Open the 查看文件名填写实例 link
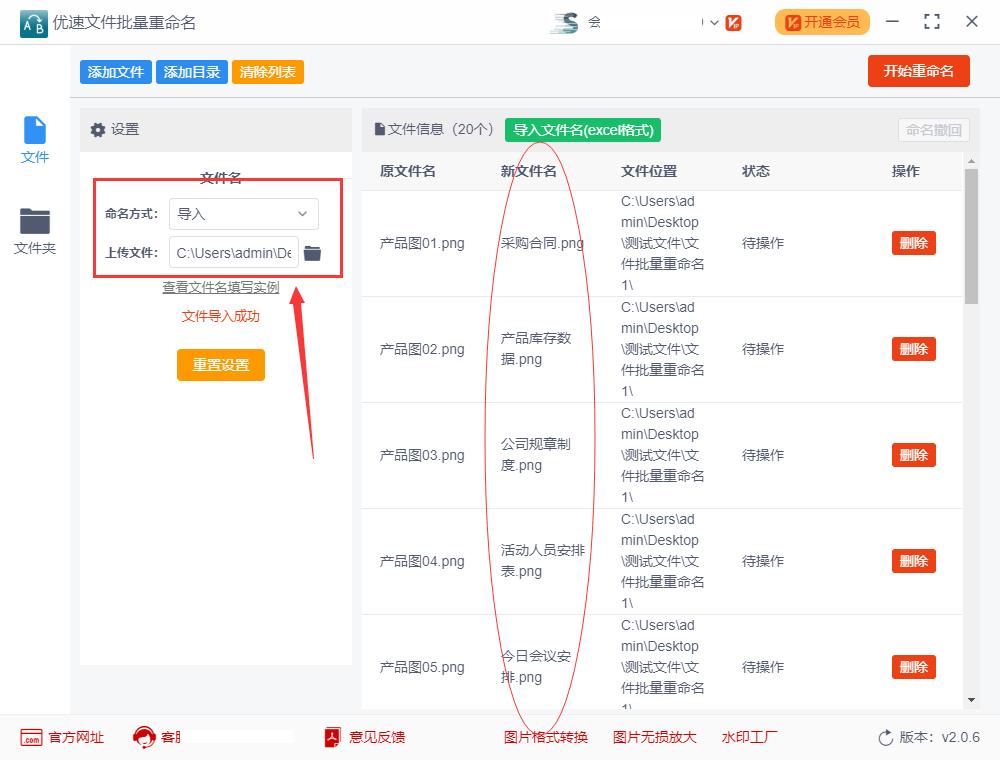 click(x=220, y=287)
